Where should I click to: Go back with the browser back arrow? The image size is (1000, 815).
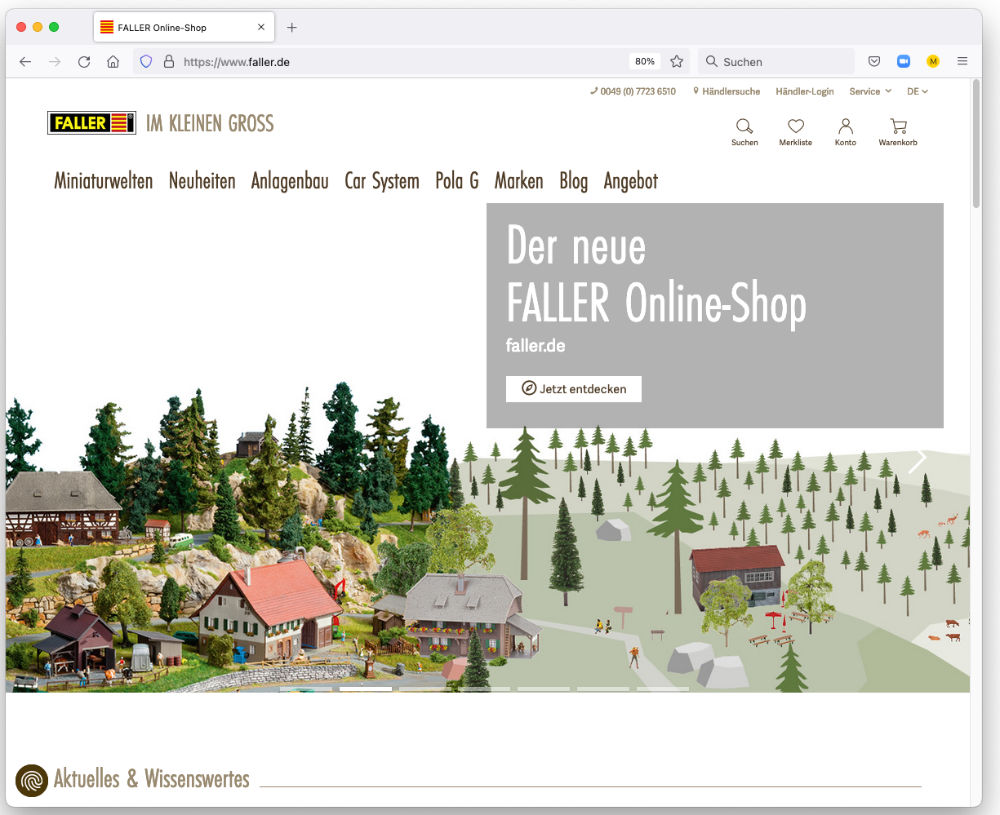point(25,62)
